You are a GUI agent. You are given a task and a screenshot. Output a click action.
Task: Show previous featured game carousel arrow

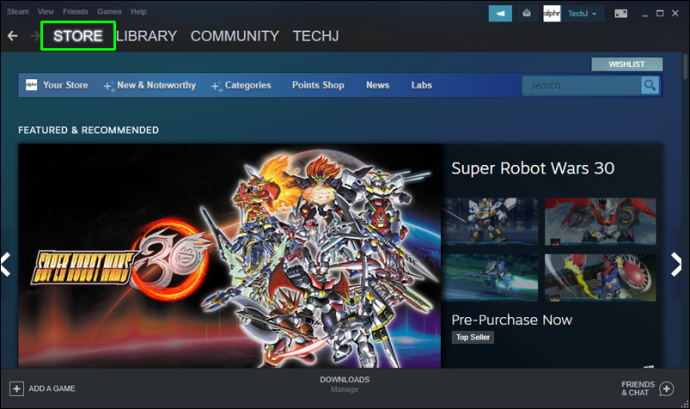(x=6, y=265)
